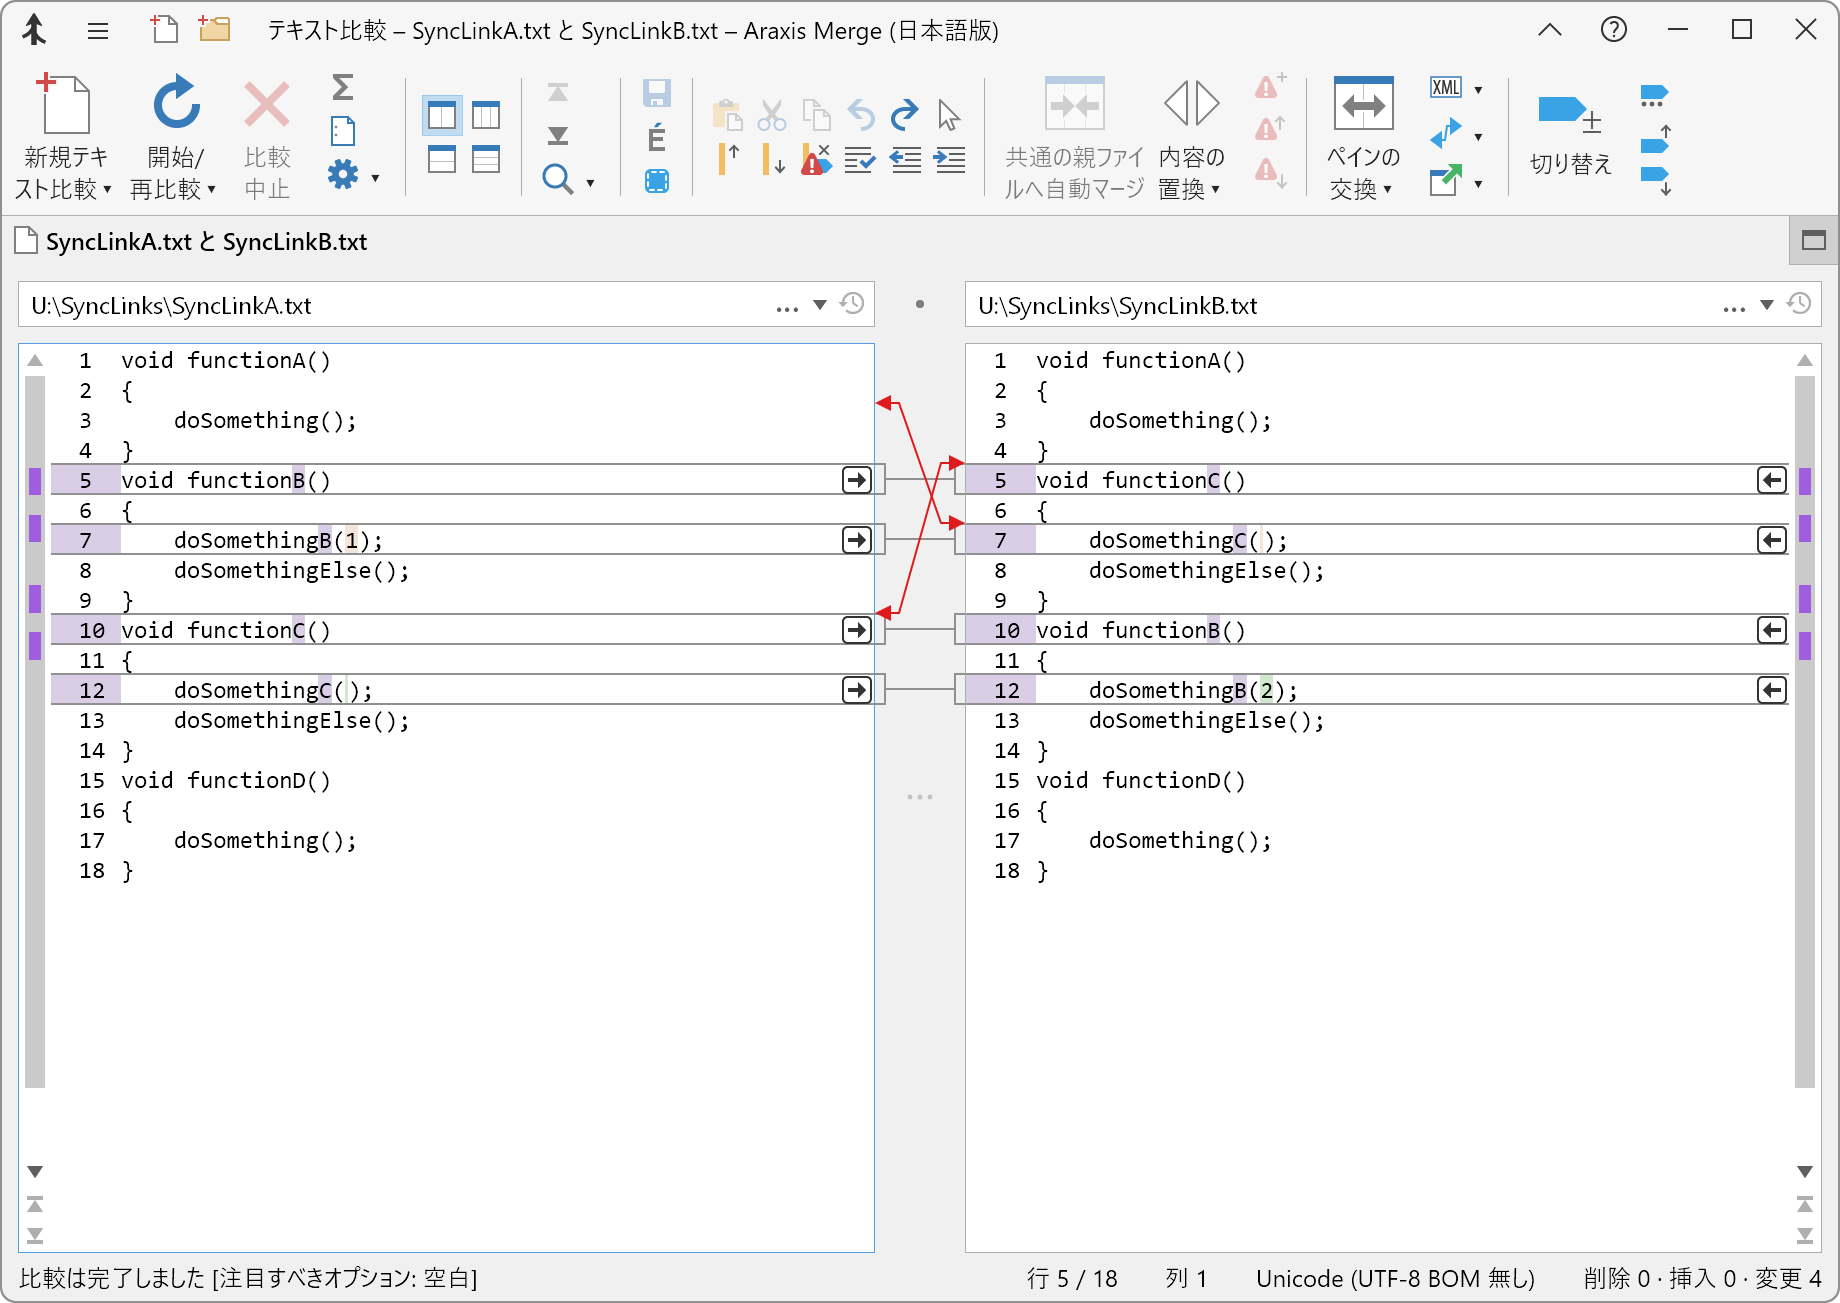Jump to previous change with orange up arrow
The width and height of the screenshot is (1840, 1303).
pos(728,159)
